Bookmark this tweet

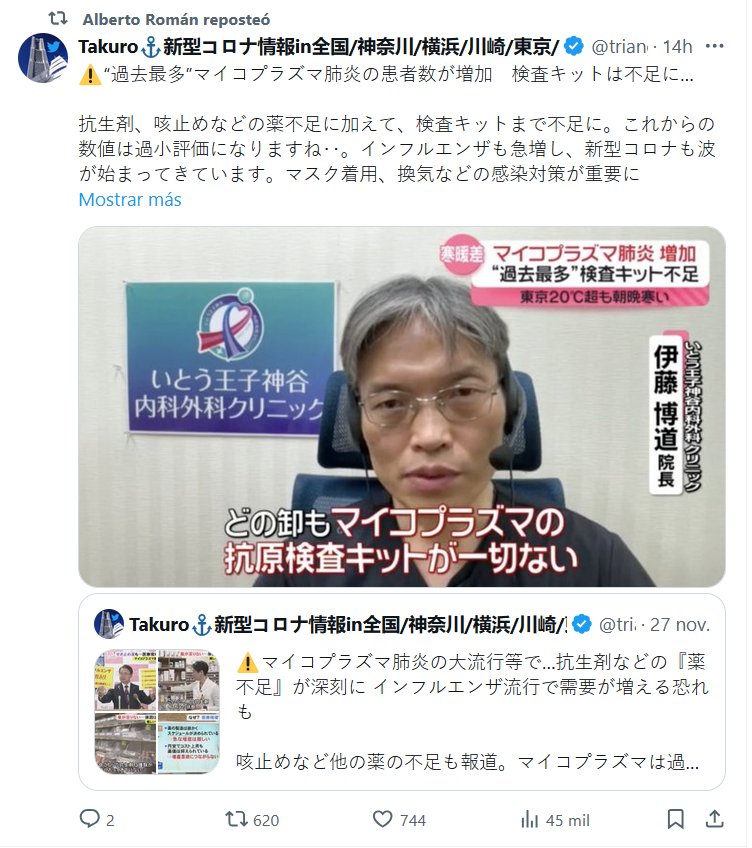pyautogui.click(x=676, y=819)
